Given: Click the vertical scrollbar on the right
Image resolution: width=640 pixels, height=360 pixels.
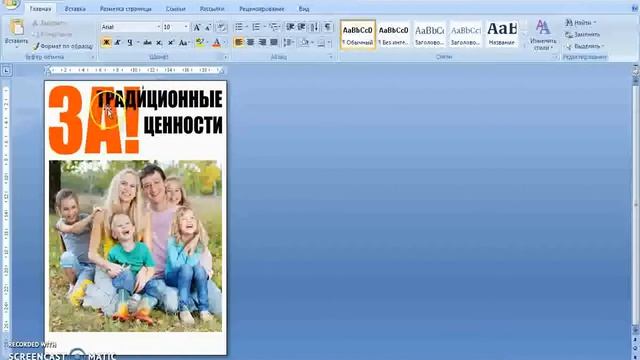Looking at the screenshot, I should point(636,204).
